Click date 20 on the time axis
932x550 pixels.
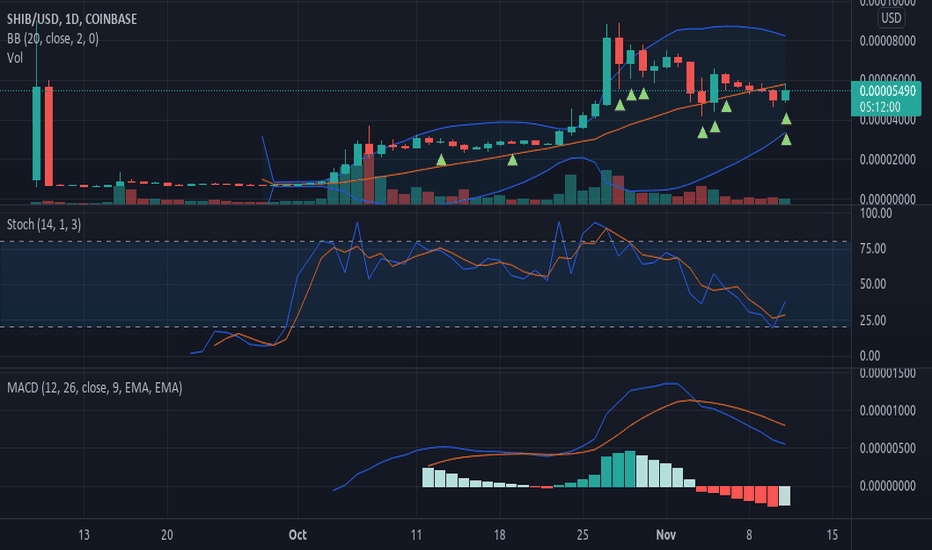tap(167, 535)
